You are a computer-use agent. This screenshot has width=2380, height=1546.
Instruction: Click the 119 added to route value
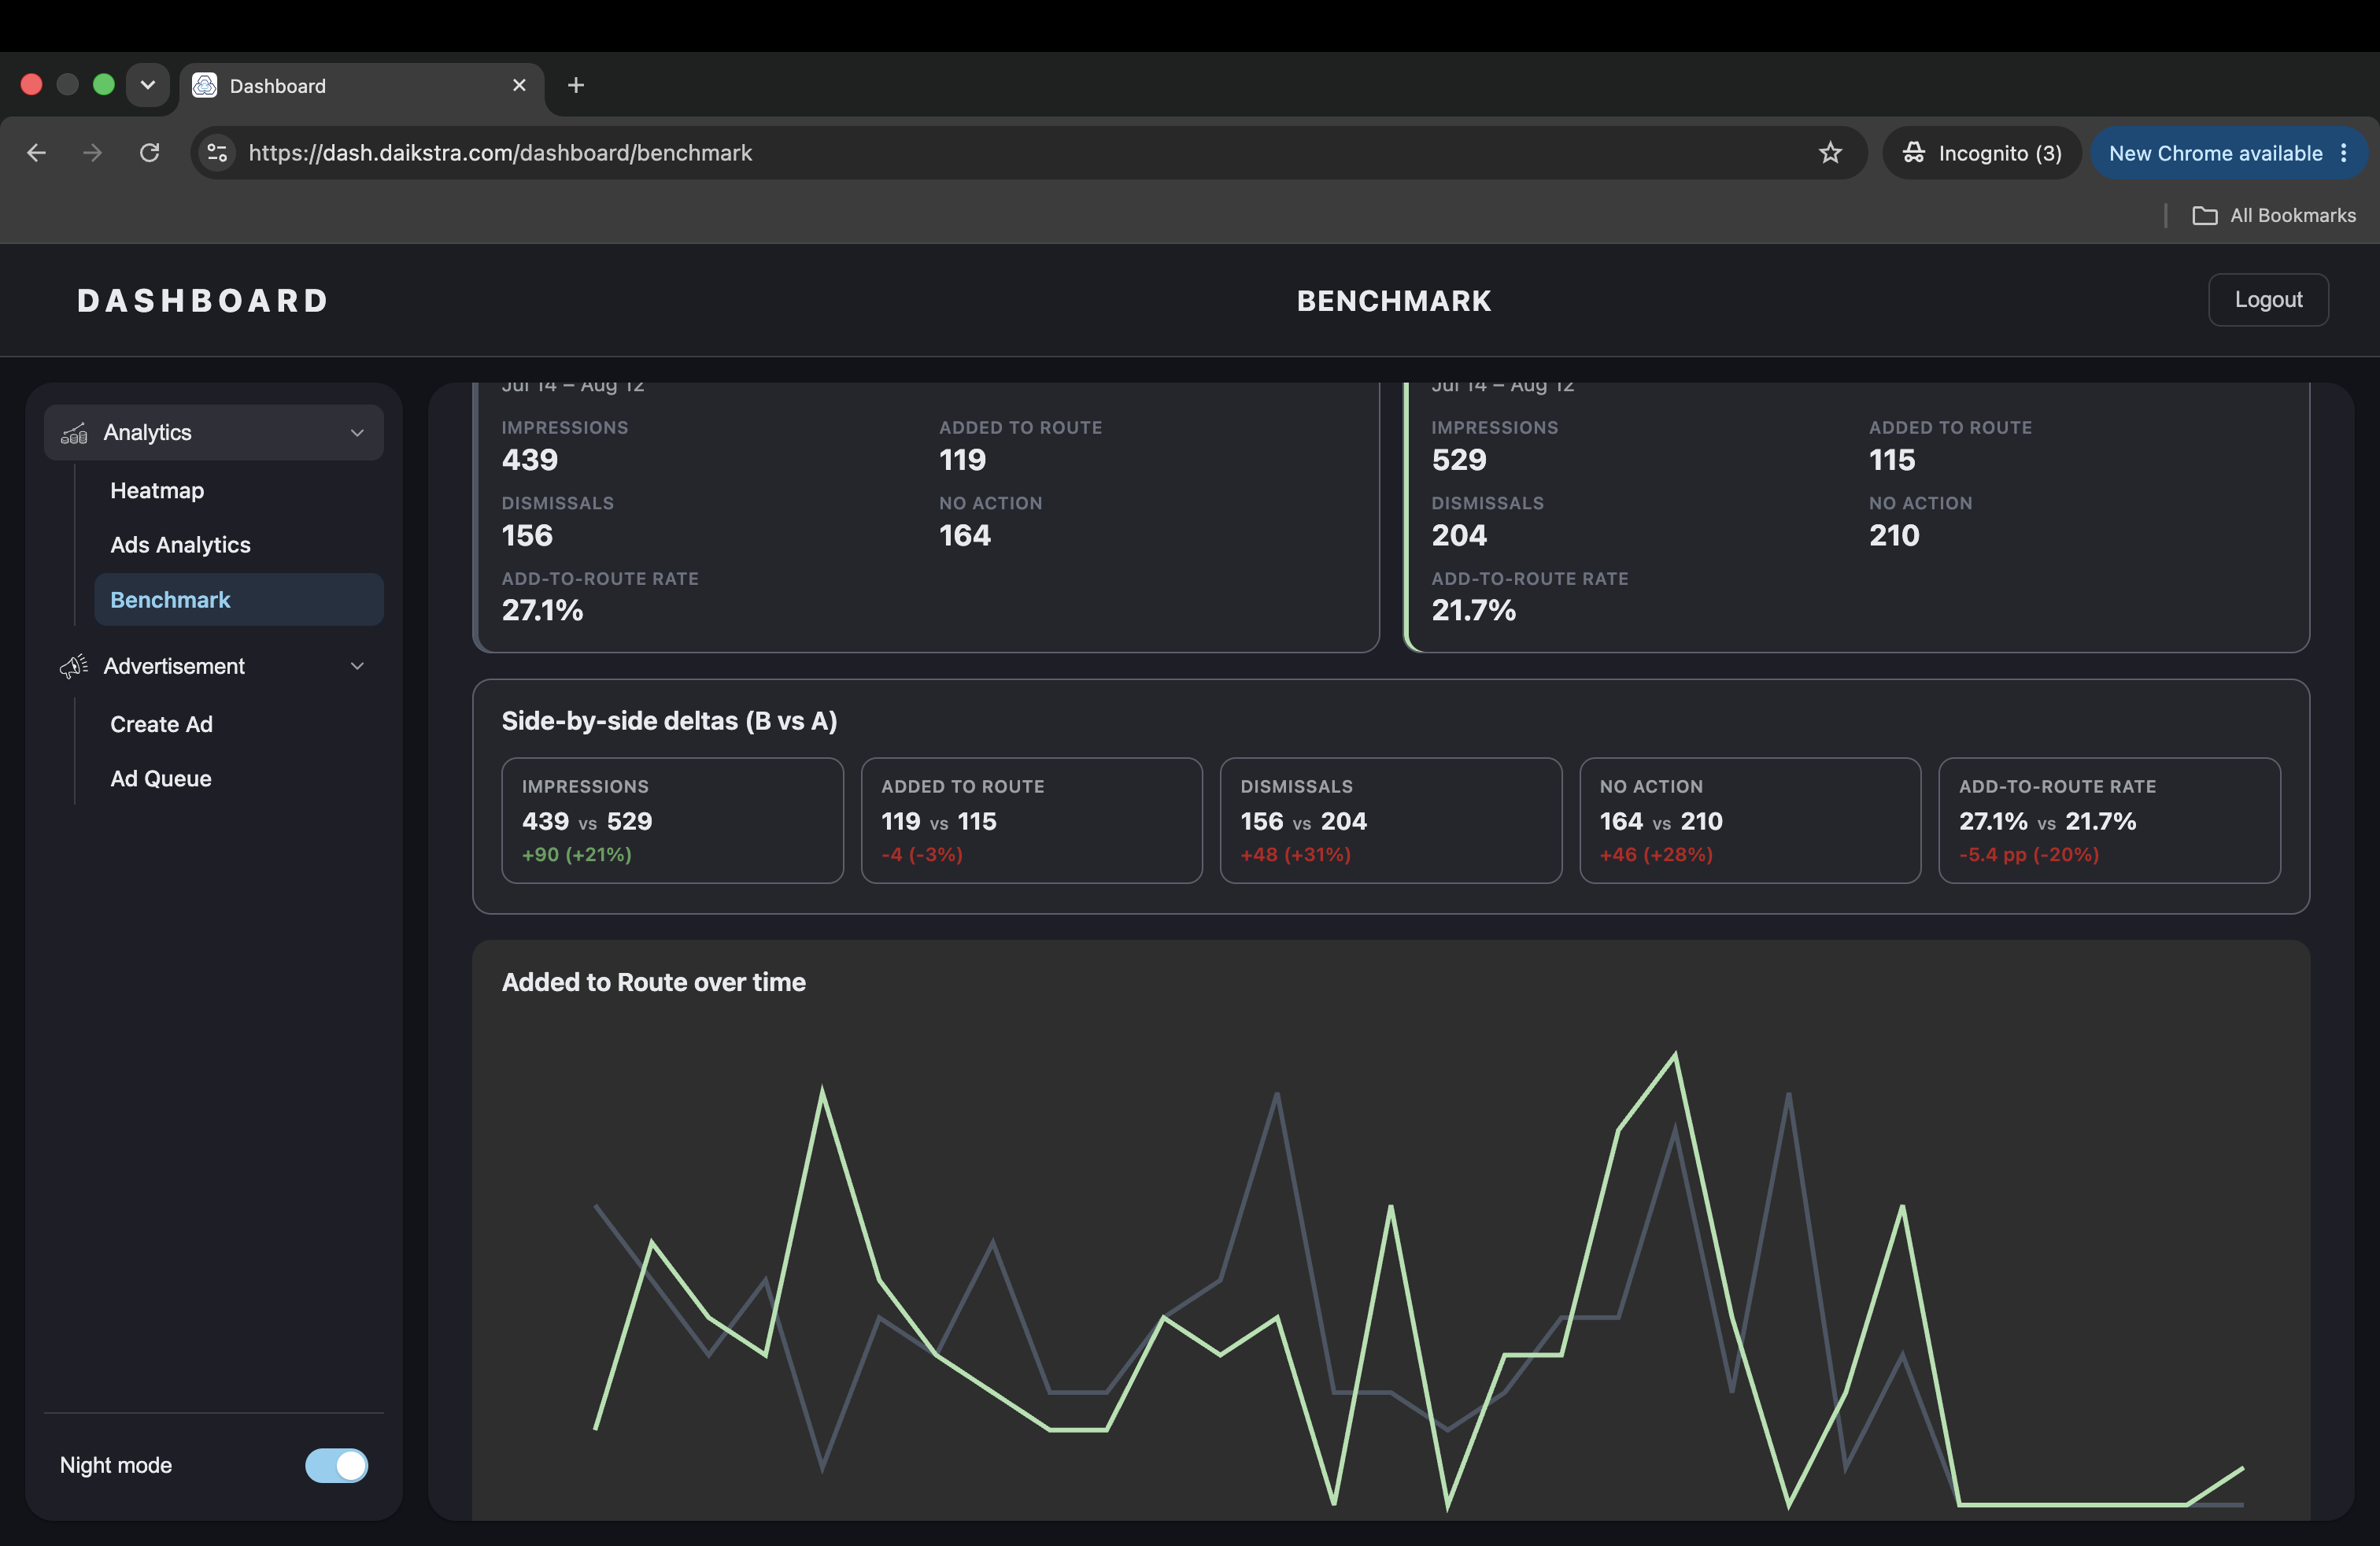click(x=962, y=460)
